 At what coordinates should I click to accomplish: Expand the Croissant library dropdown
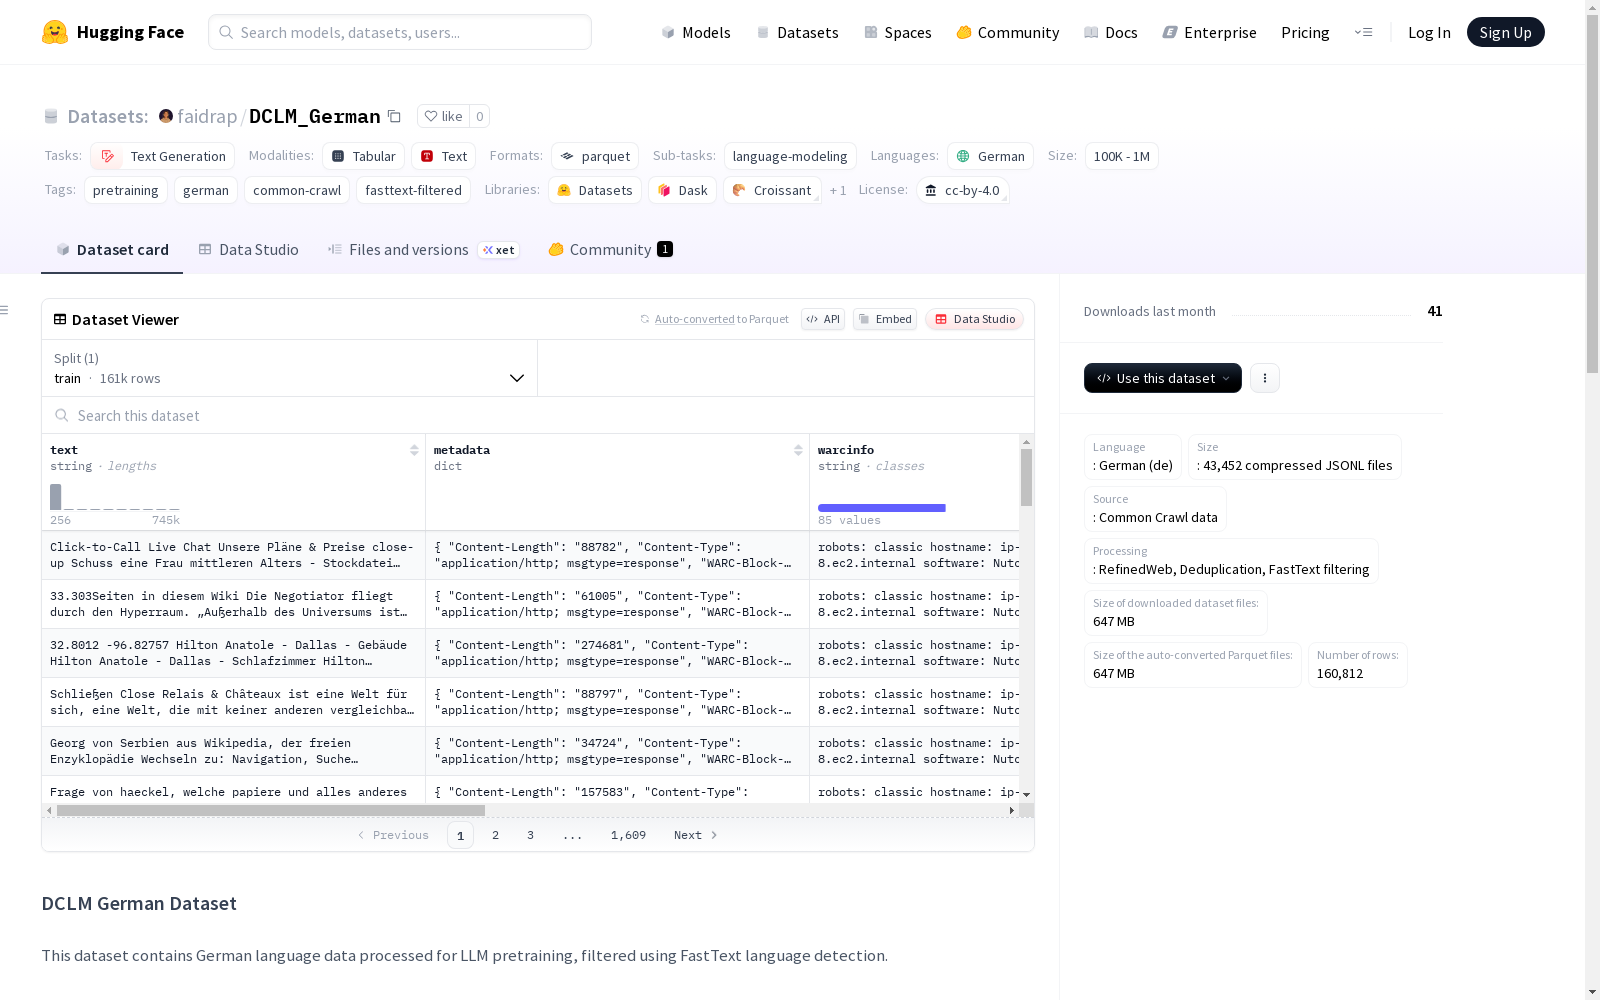tap(772, 190)
